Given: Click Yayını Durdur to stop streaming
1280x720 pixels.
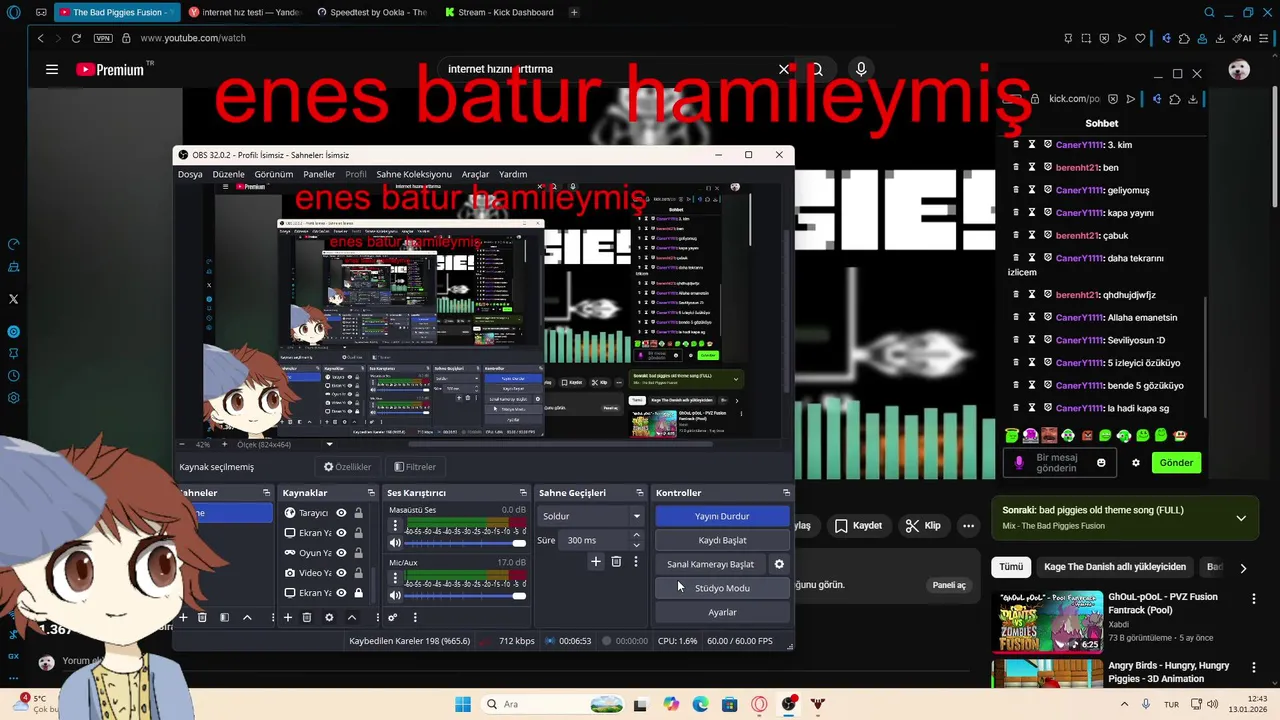Looking at the screenshot, I should 722,516.
